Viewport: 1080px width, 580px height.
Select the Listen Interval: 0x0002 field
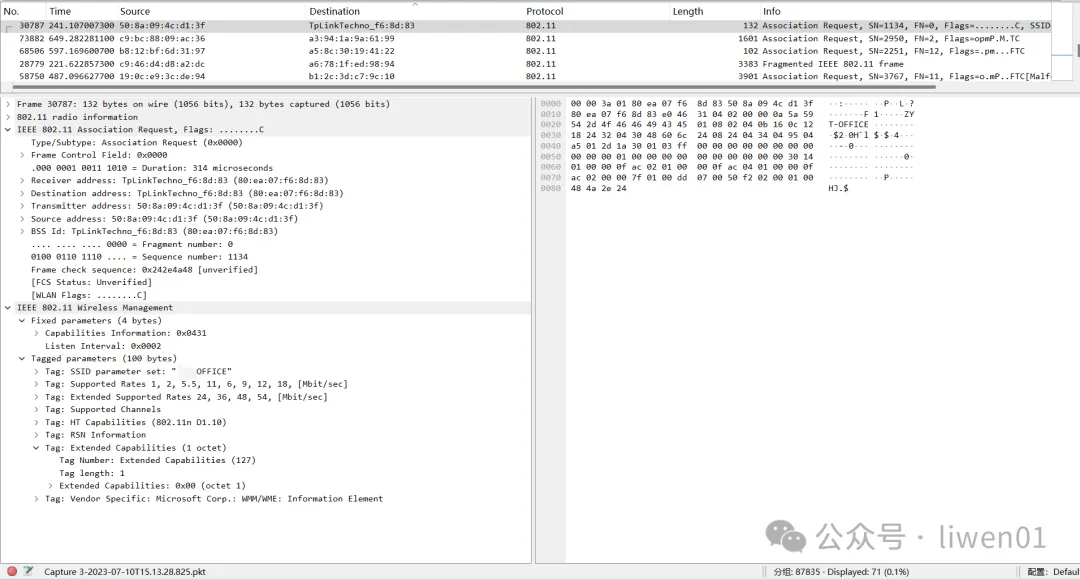(96, 346)
